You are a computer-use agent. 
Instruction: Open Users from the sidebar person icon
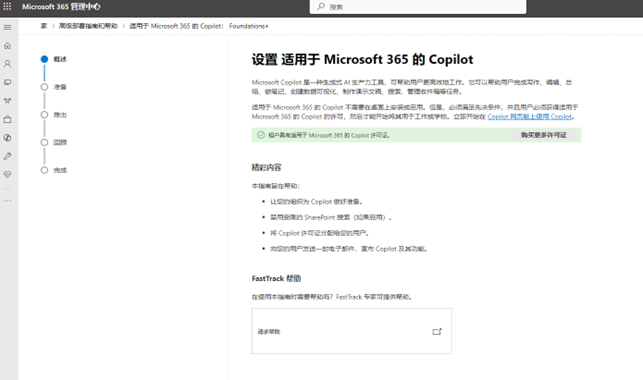click(7, 64)
